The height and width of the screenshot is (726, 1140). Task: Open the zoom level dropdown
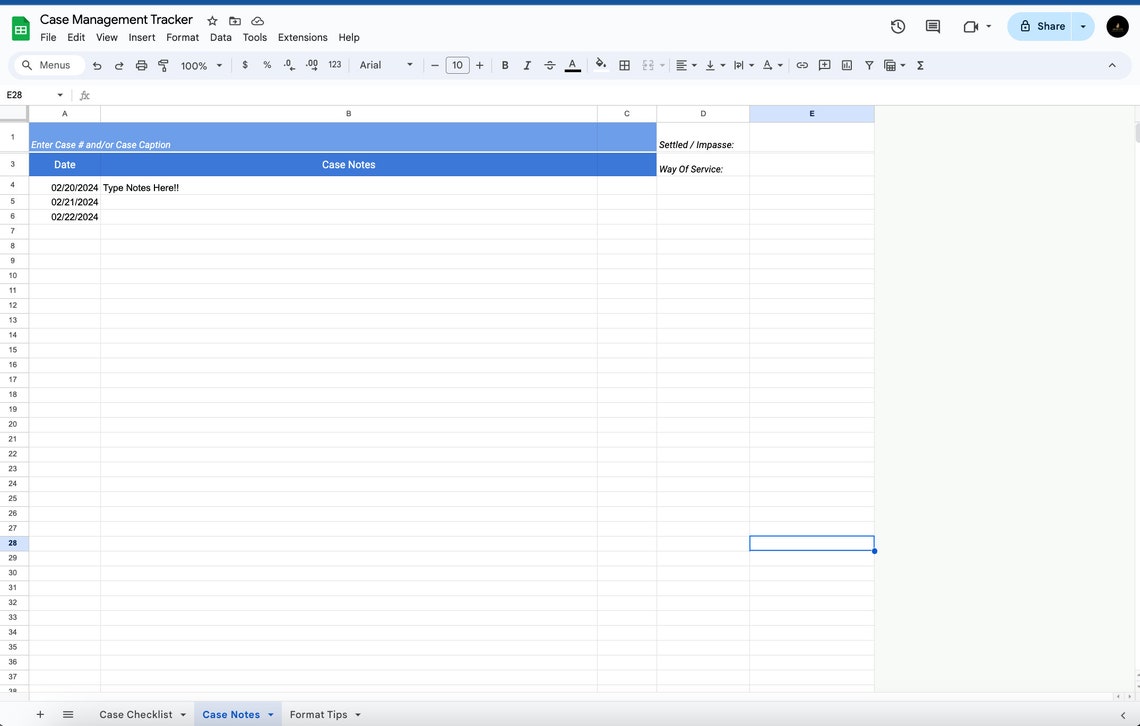point(199,64)
